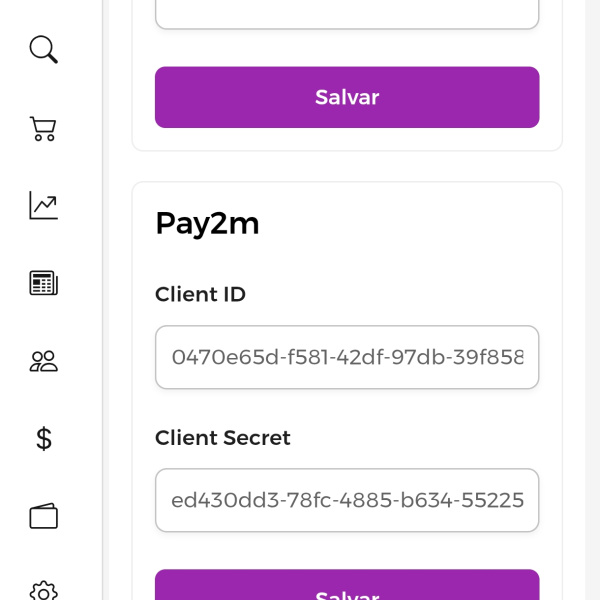The height and width of the screenshot is (600, 600).
Task: Click the empty gap between the two cards
Action: tap(347, 166)
